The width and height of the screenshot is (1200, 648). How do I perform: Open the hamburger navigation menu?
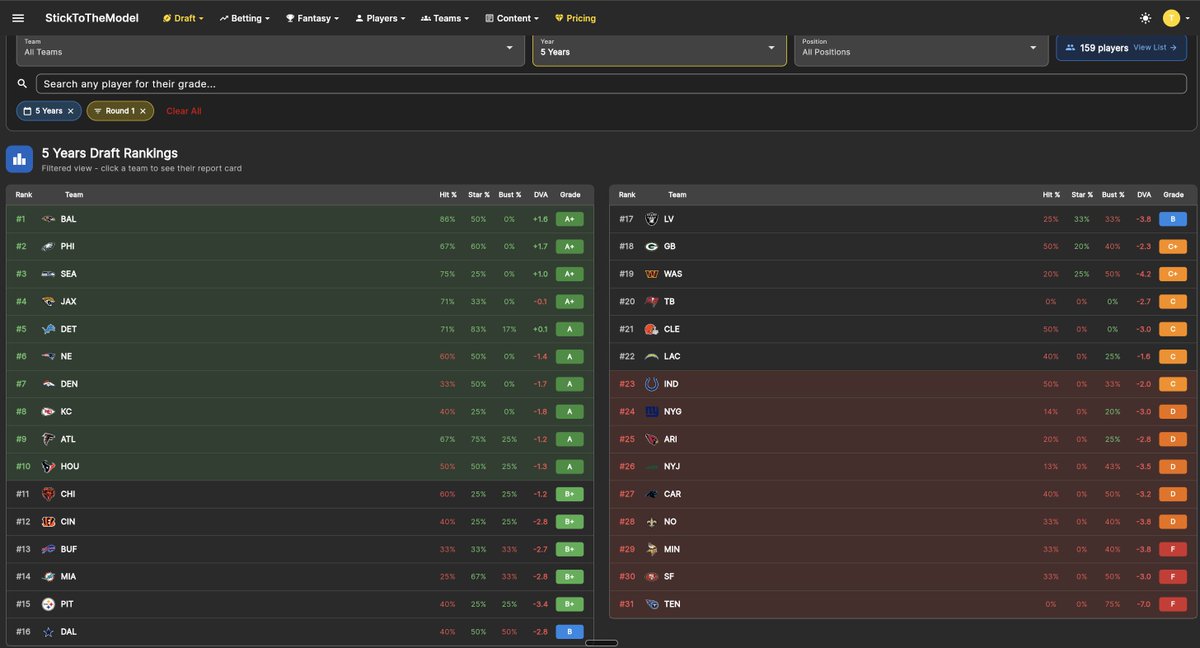pyautogui.click(x=18, y=18)
